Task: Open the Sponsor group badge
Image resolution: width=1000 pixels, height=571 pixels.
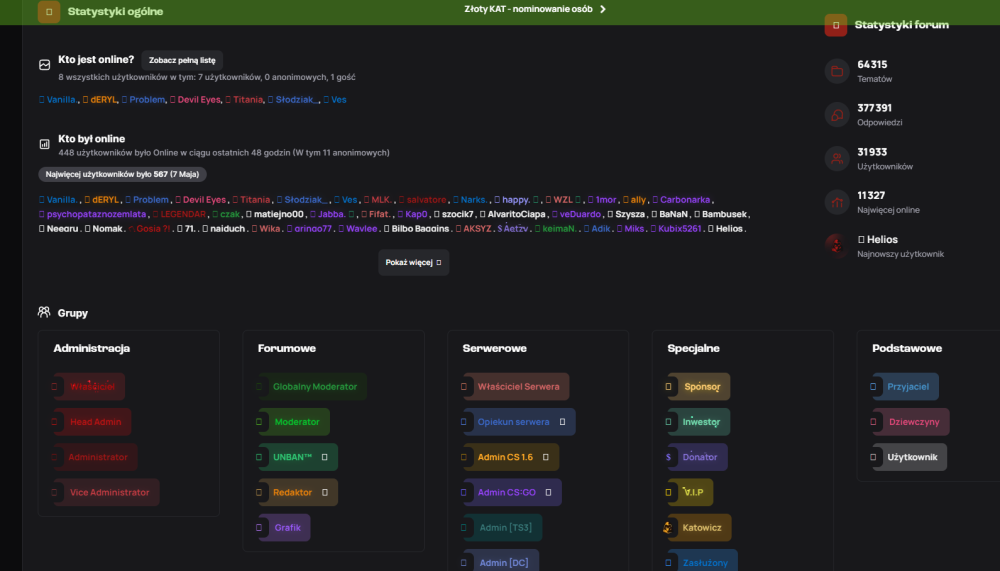Action: point(699,387)
